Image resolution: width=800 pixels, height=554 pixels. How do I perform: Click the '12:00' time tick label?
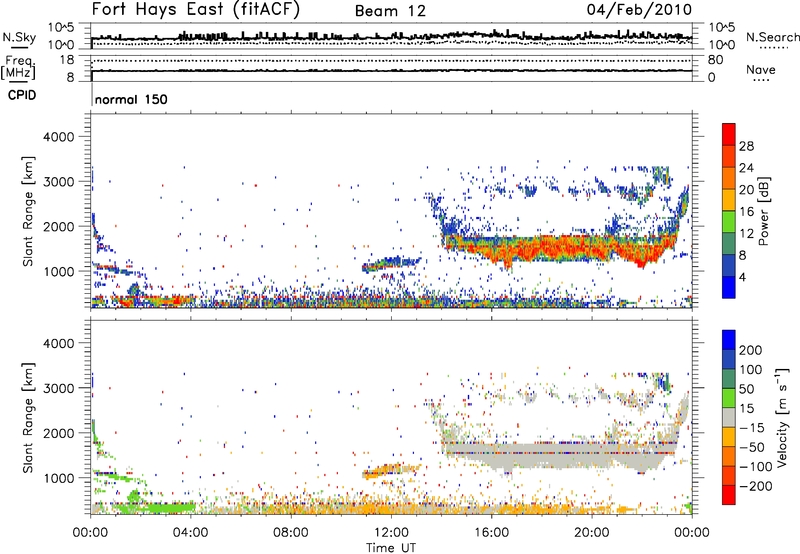pos(391,533)
